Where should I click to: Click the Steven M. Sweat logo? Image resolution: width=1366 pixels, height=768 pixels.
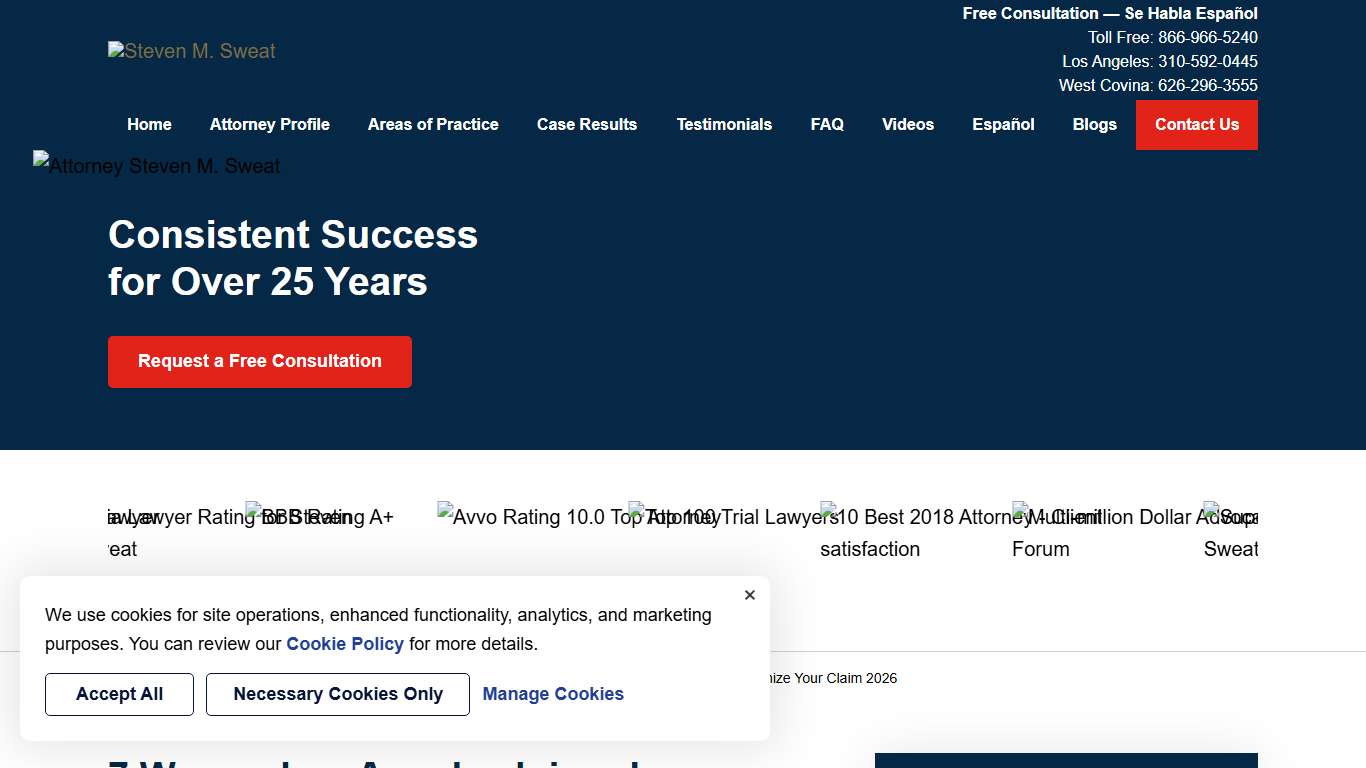pyautogui.click(x=192, y=51)
